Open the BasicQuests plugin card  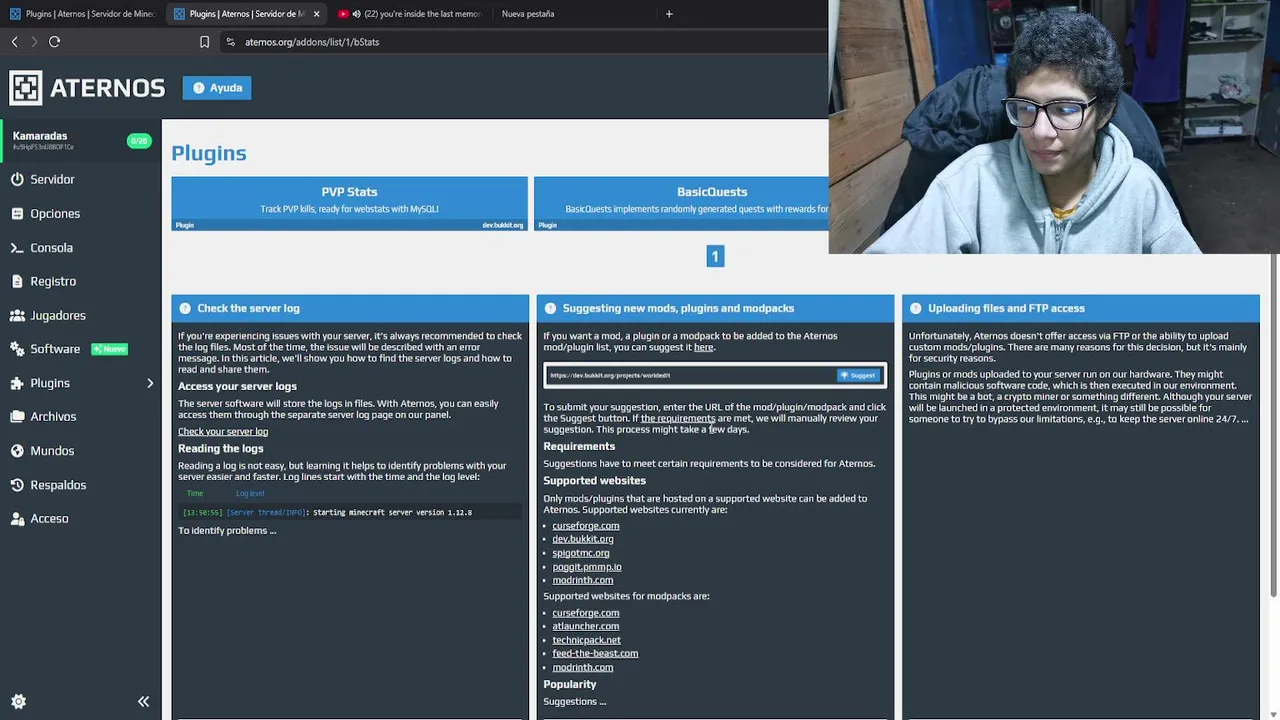coord(681,204)
